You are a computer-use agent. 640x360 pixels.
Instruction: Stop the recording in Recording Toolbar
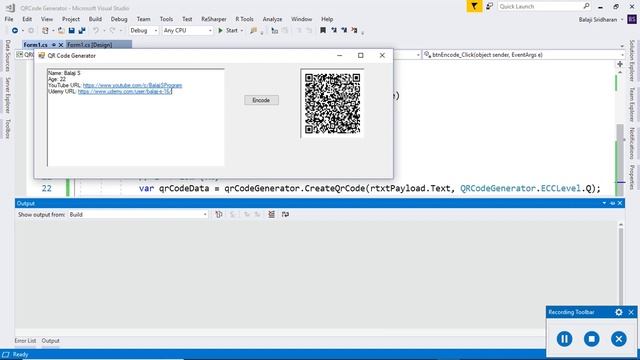tap(591, 339)
